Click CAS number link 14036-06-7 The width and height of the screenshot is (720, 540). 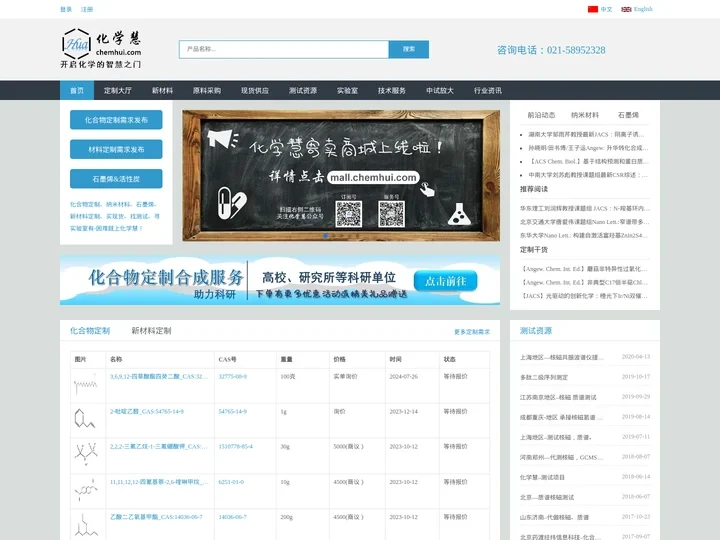233,517
